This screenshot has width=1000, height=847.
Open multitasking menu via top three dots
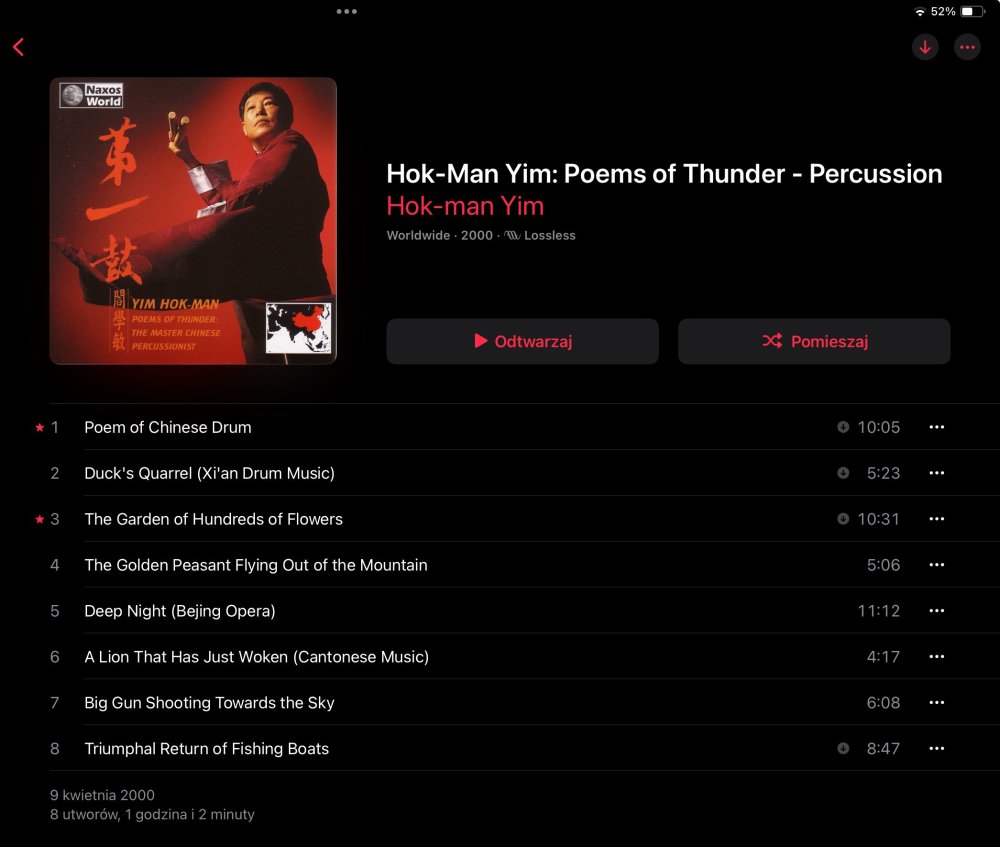click(346, 11)
